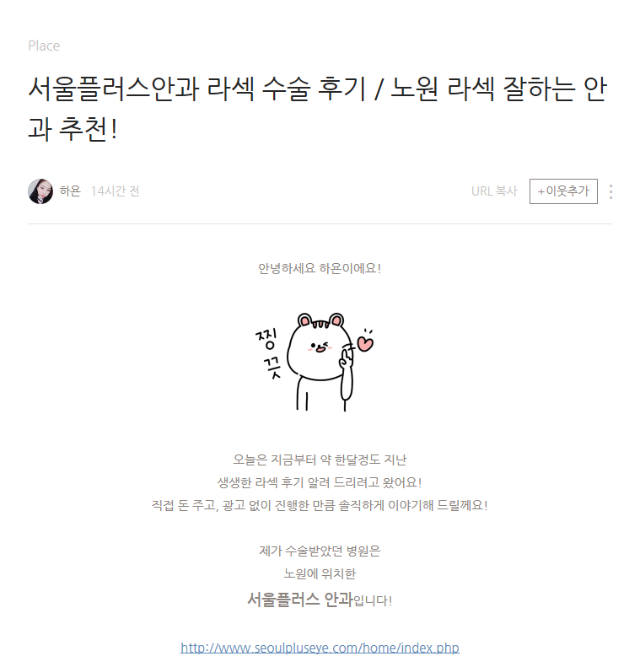Viewport: 640px width, 664px height.
Task: Click the 14시간 전 timestamp
Action: coord(115,191)
